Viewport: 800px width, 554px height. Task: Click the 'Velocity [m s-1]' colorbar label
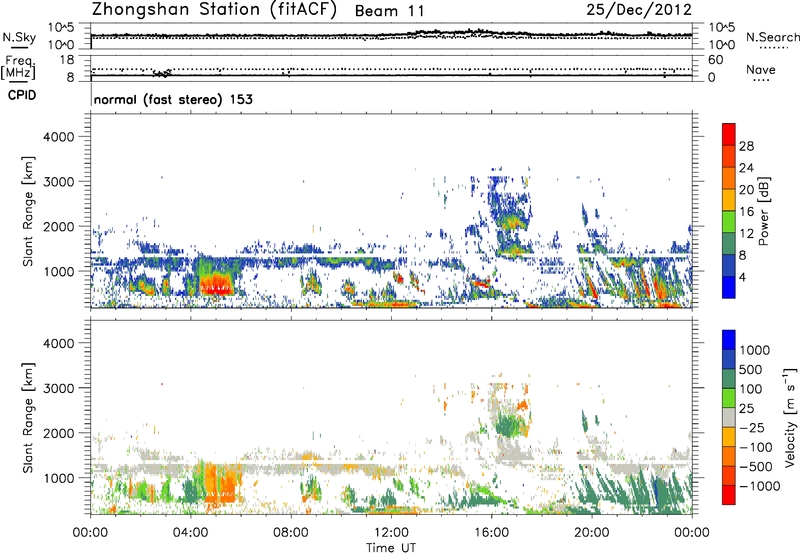tap(791, 416)
